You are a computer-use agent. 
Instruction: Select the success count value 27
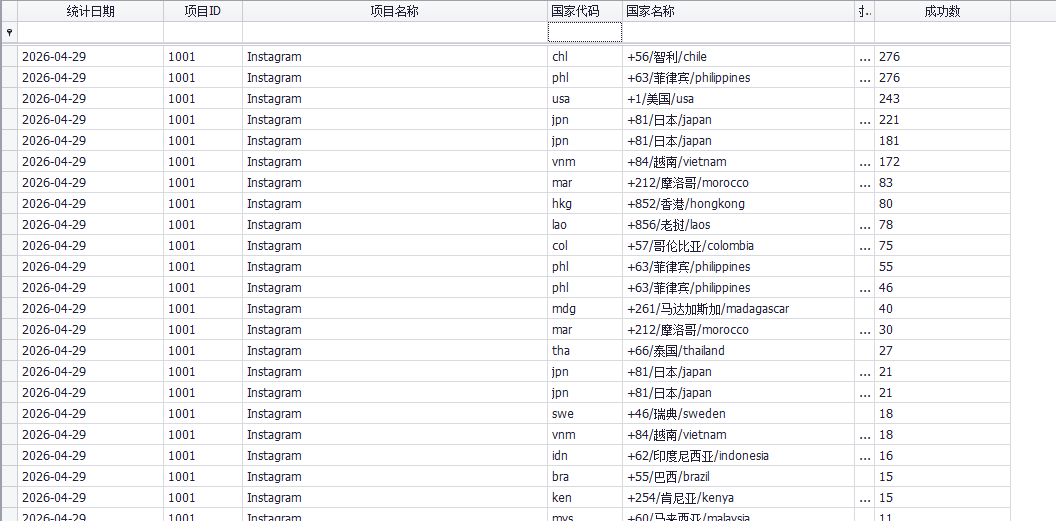[942, 351]
